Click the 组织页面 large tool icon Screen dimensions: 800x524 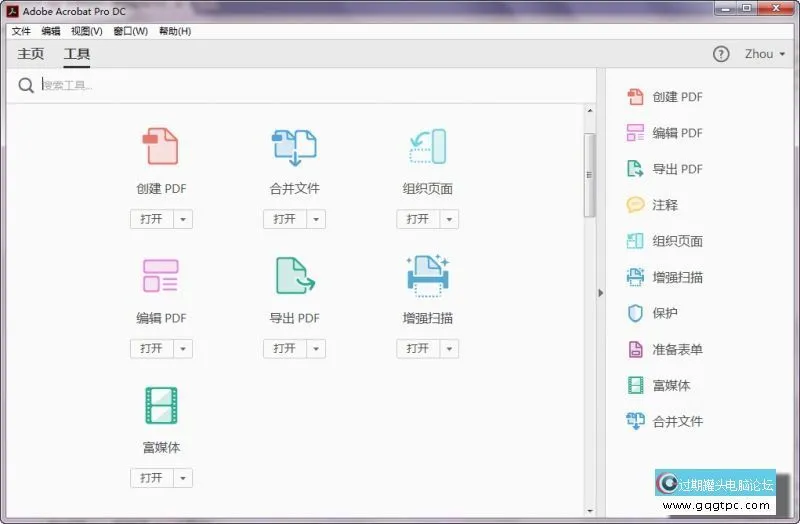[427, 147]
